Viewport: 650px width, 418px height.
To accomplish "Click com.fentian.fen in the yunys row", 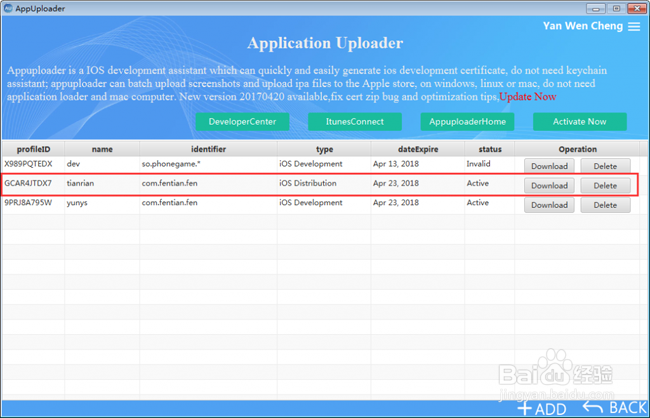I will tap(170, 203).
